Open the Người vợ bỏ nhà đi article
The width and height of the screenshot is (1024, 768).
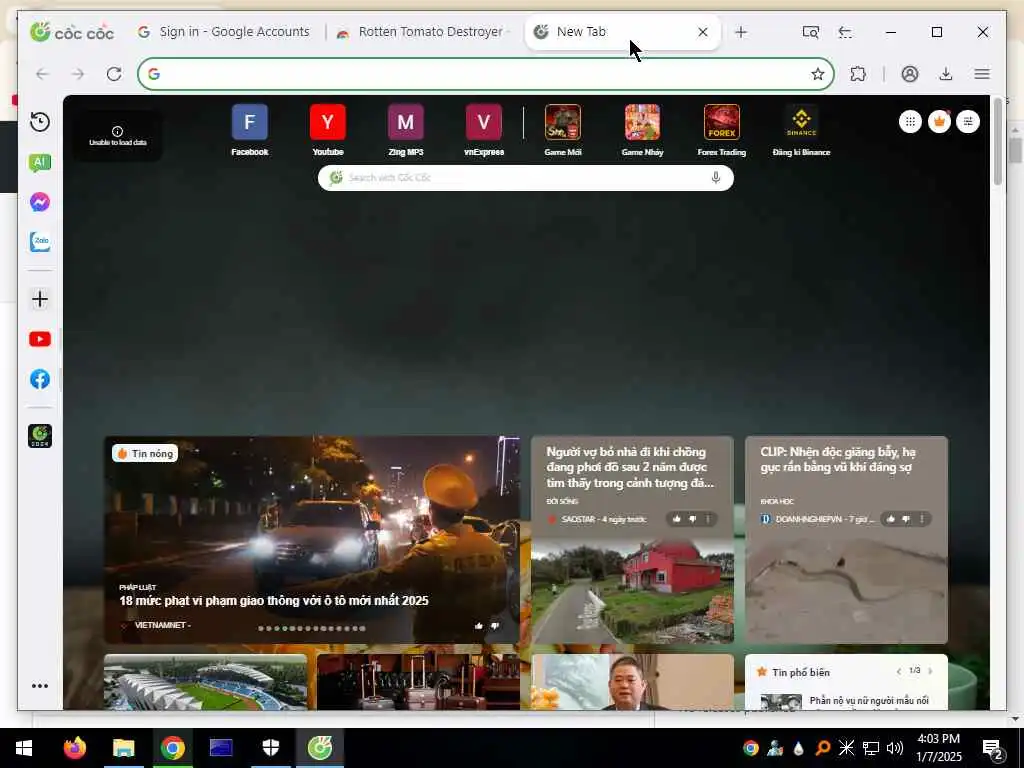point(632,539)
